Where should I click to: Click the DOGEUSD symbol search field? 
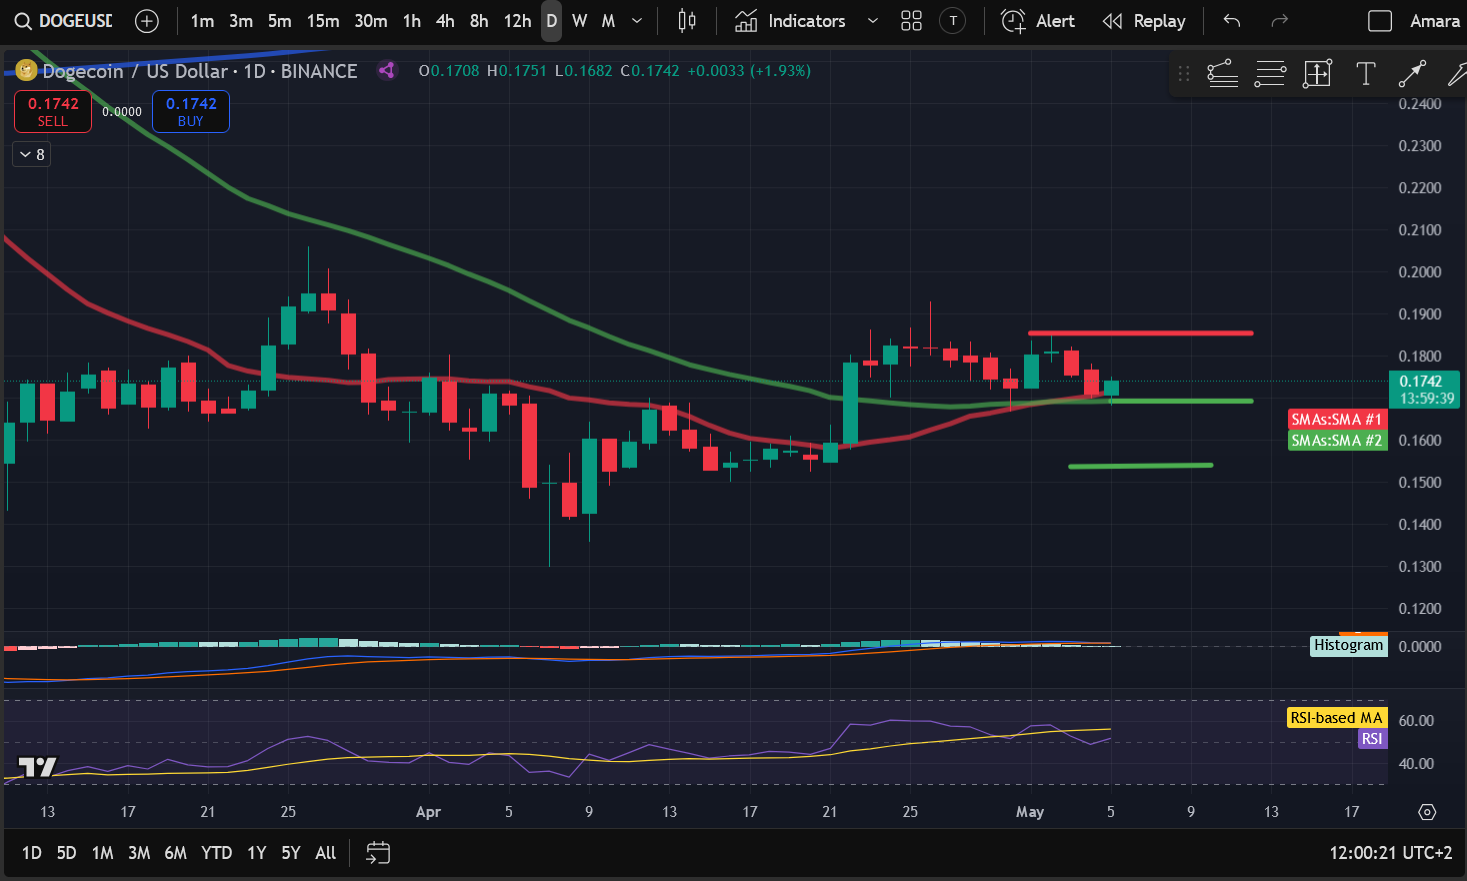[65, 21]
